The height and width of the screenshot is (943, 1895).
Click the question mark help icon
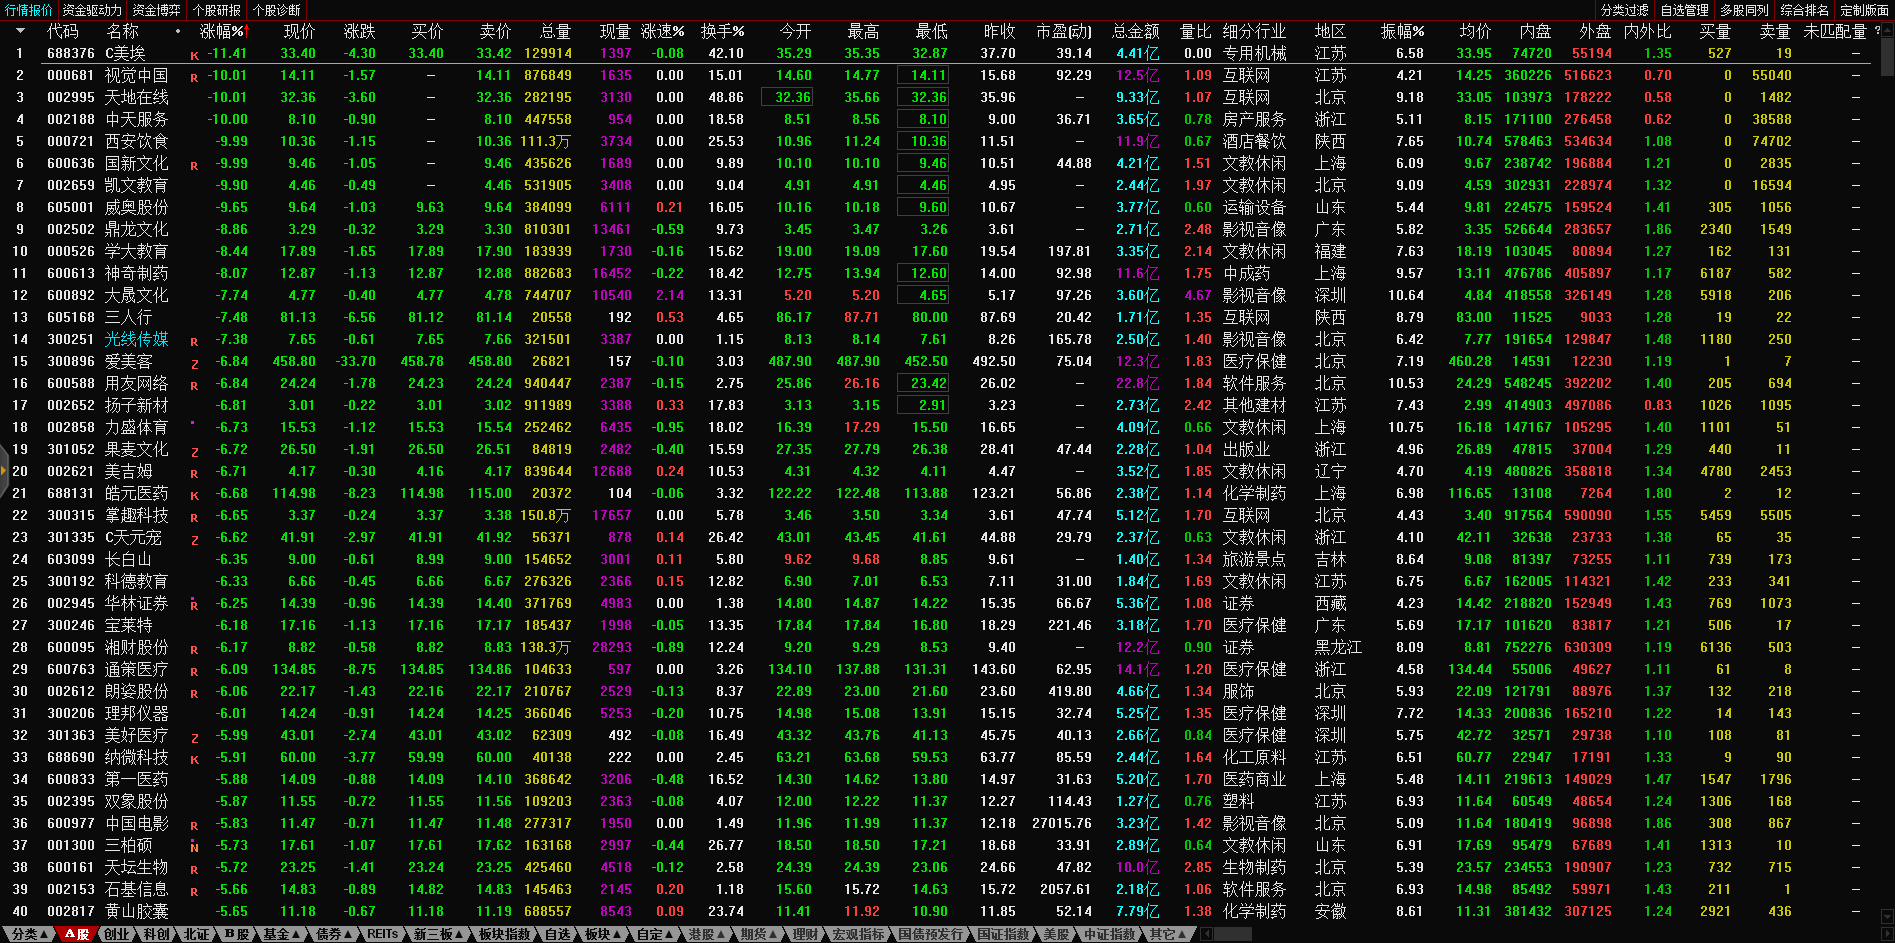pos(1878,31)
